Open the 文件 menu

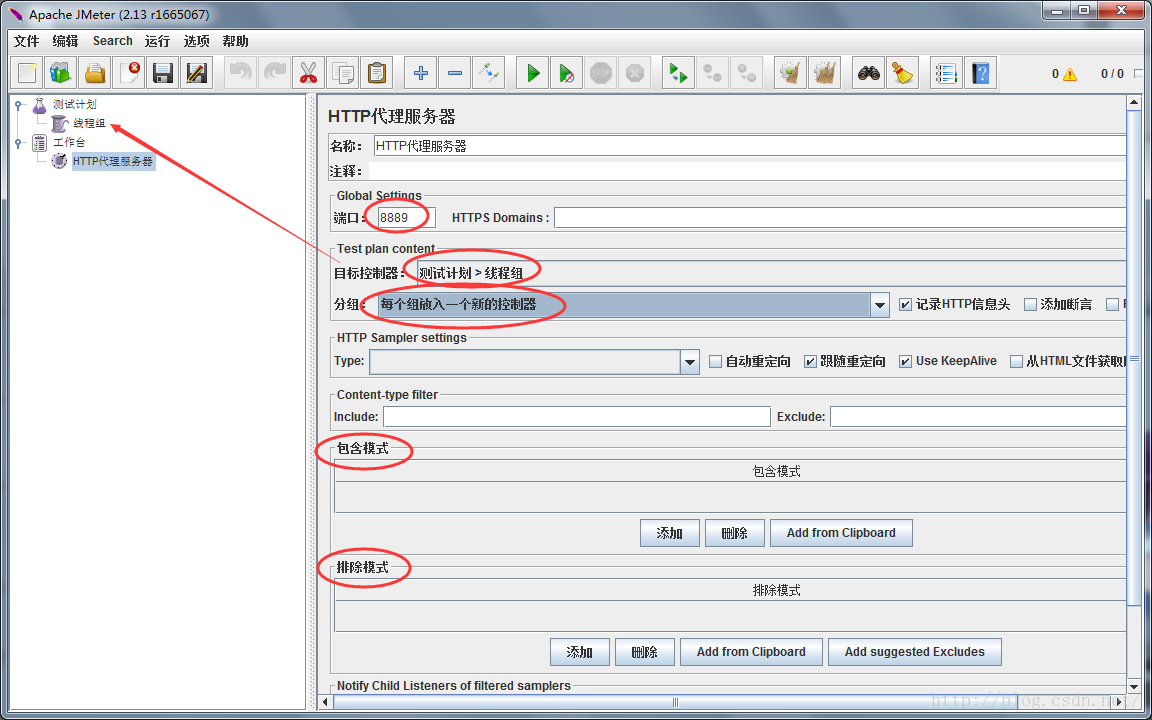26,41
